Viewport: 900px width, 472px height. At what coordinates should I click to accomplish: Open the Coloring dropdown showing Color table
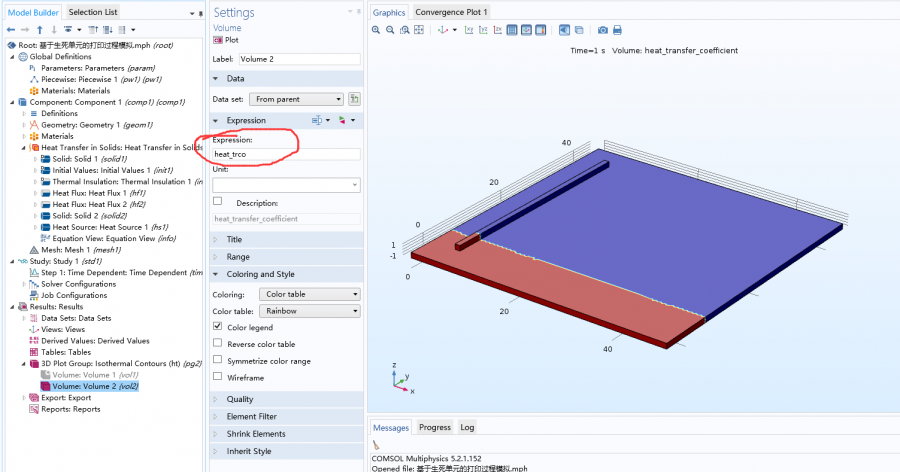(x=310, y=294)
